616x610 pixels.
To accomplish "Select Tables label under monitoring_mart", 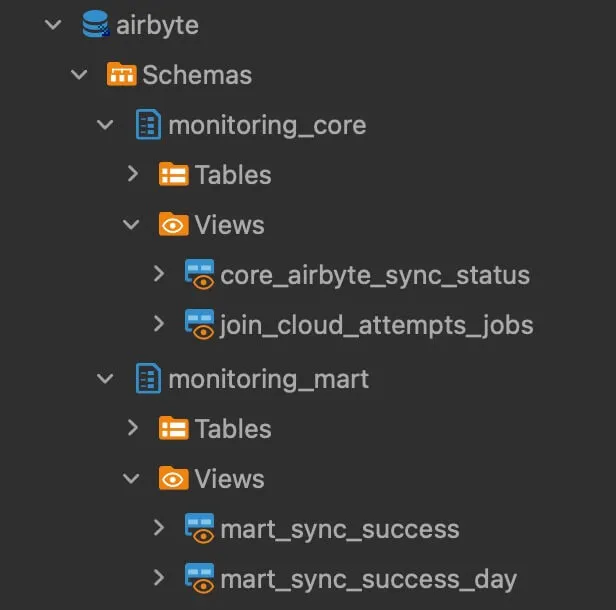I will (233, 429).
